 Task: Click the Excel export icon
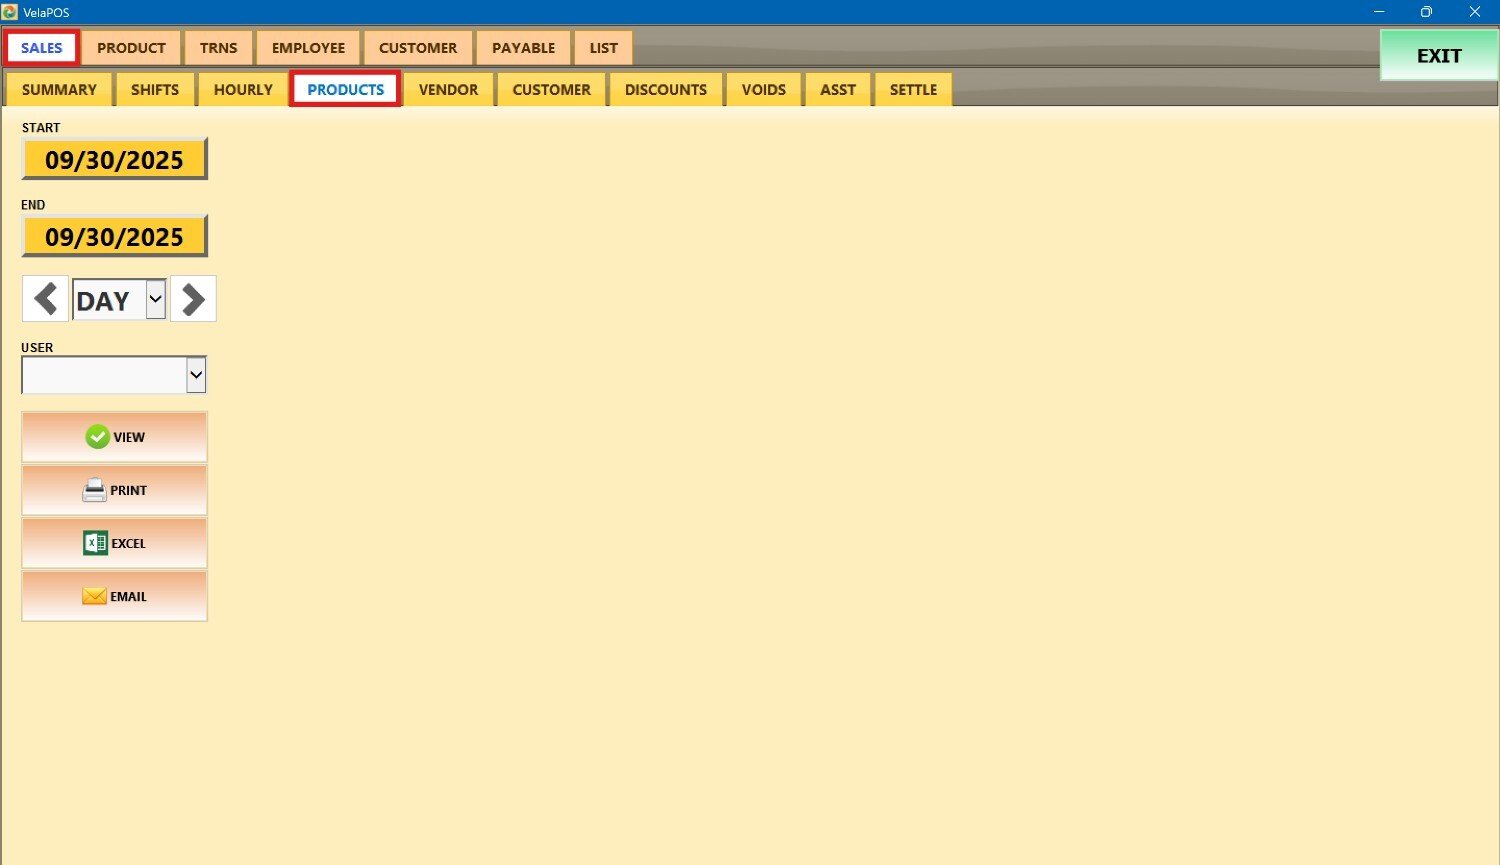[x=95, y=543]
